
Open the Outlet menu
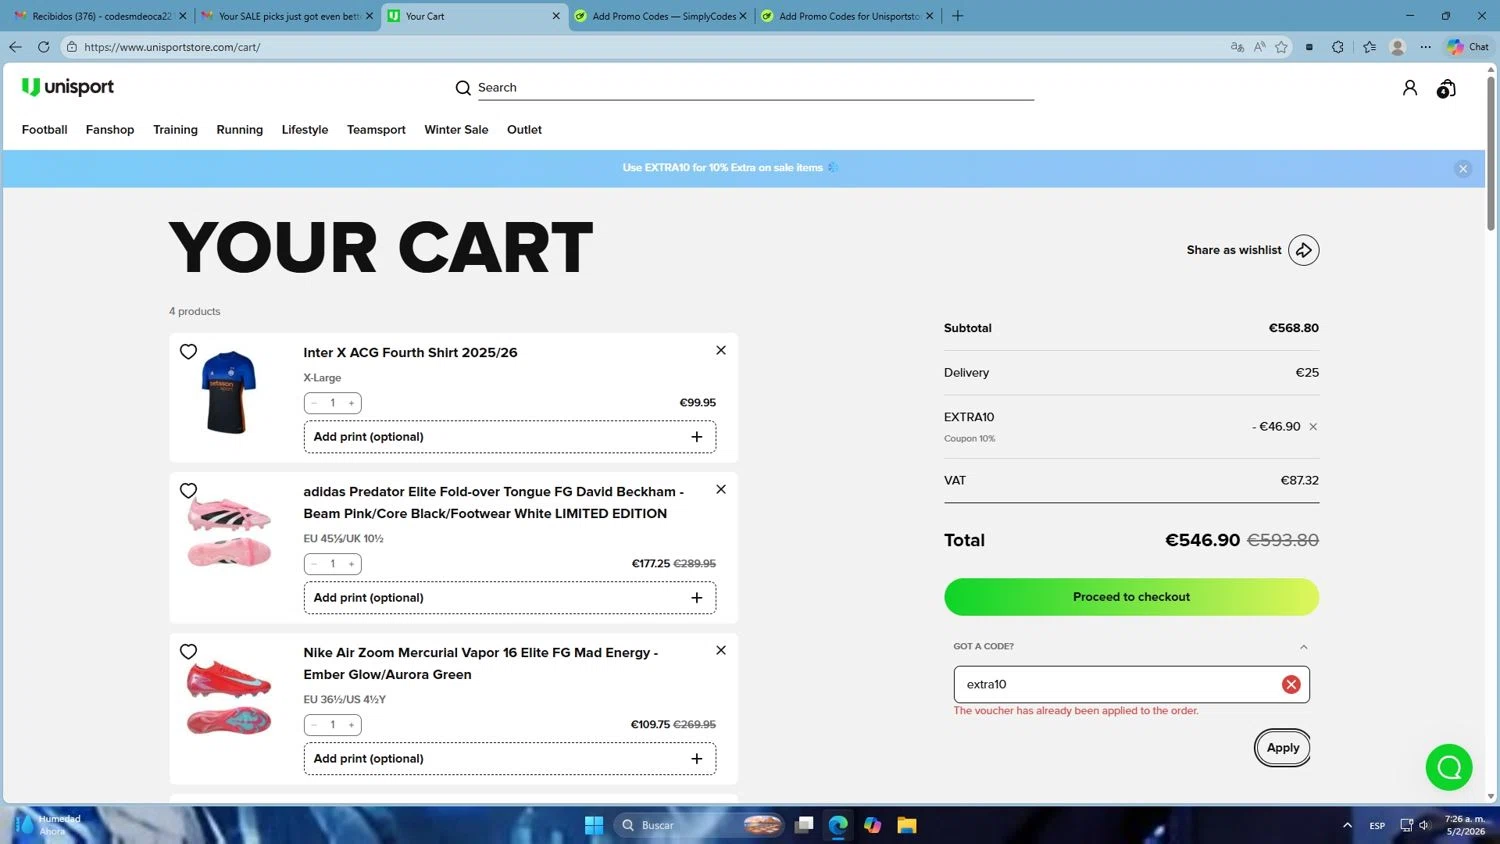pyautogui.click(x=524, y=130)
